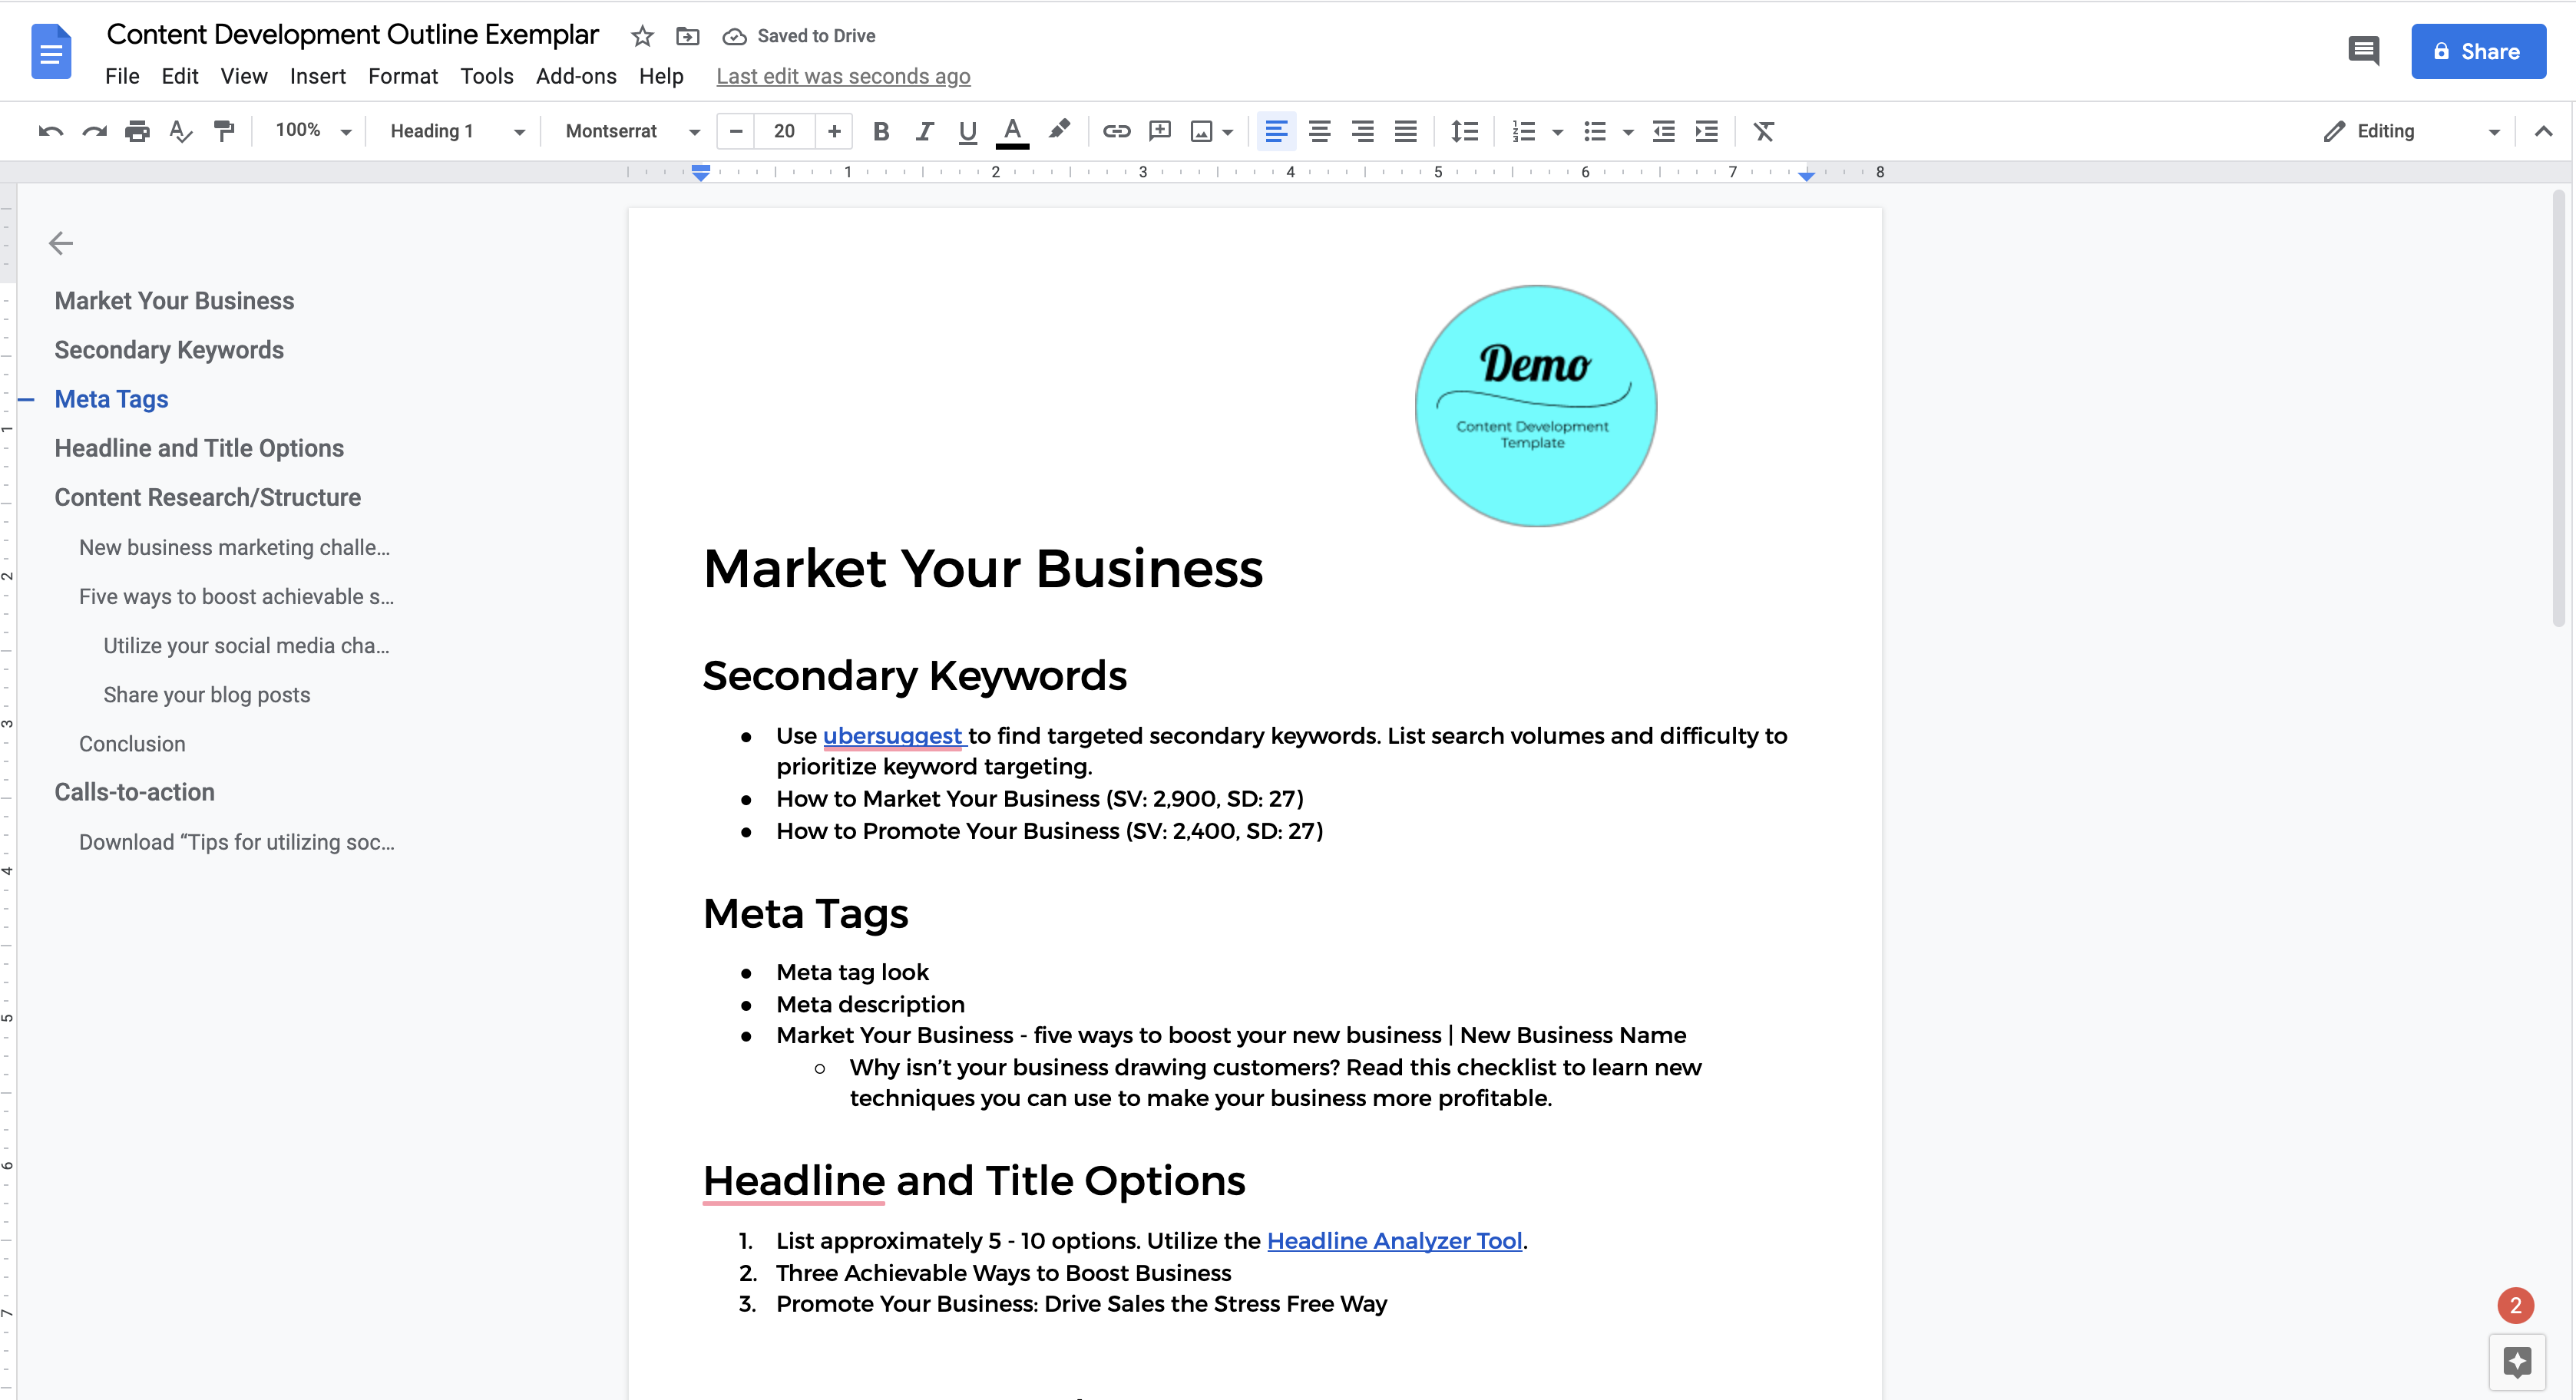The image size is (2576, 1400).
Task: Open the Heading 1 style dropdown
Action: (456, 131)
